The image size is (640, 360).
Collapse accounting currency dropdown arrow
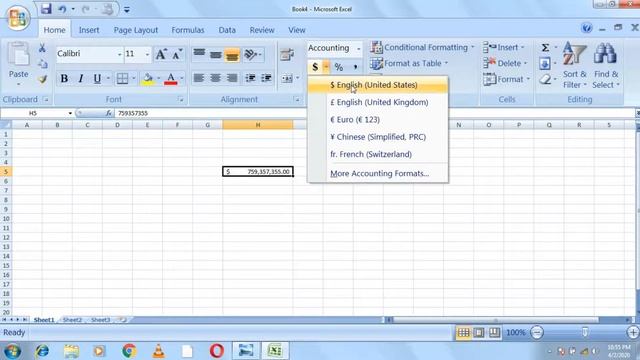point(326,67)
